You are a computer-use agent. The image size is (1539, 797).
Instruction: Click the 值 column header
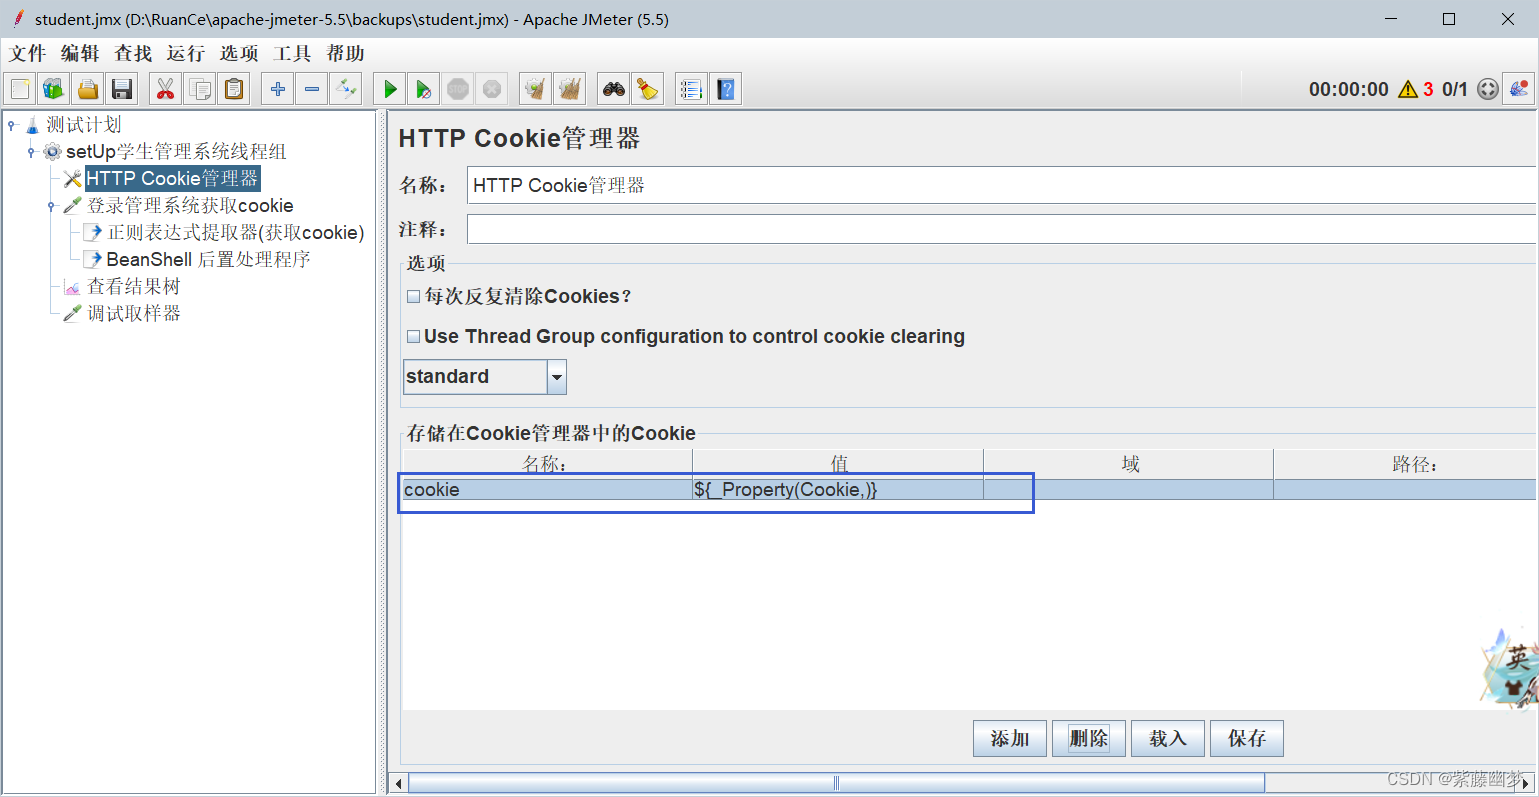(838, 465)
